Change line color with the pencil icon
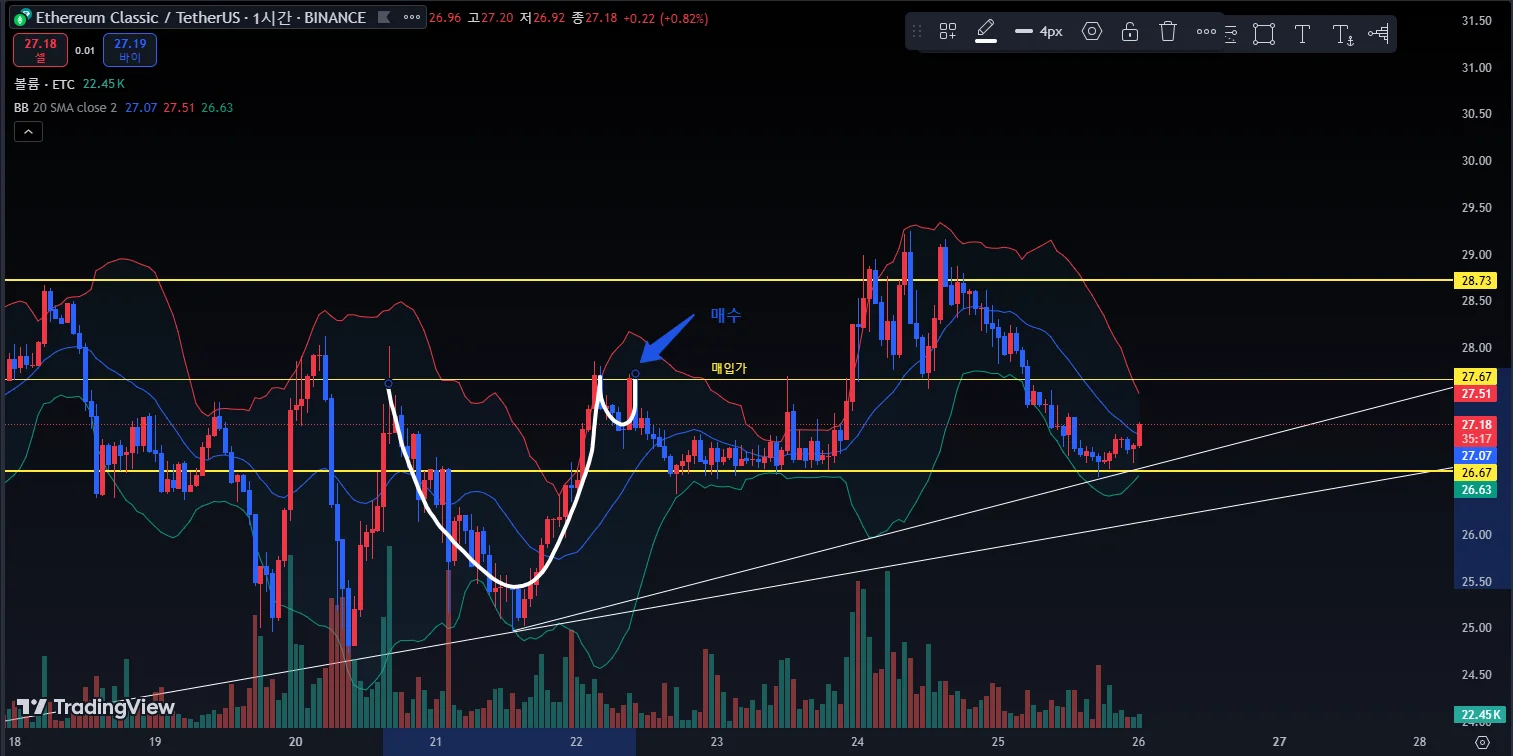This screenshot has width=1513, height=756. 986,31
